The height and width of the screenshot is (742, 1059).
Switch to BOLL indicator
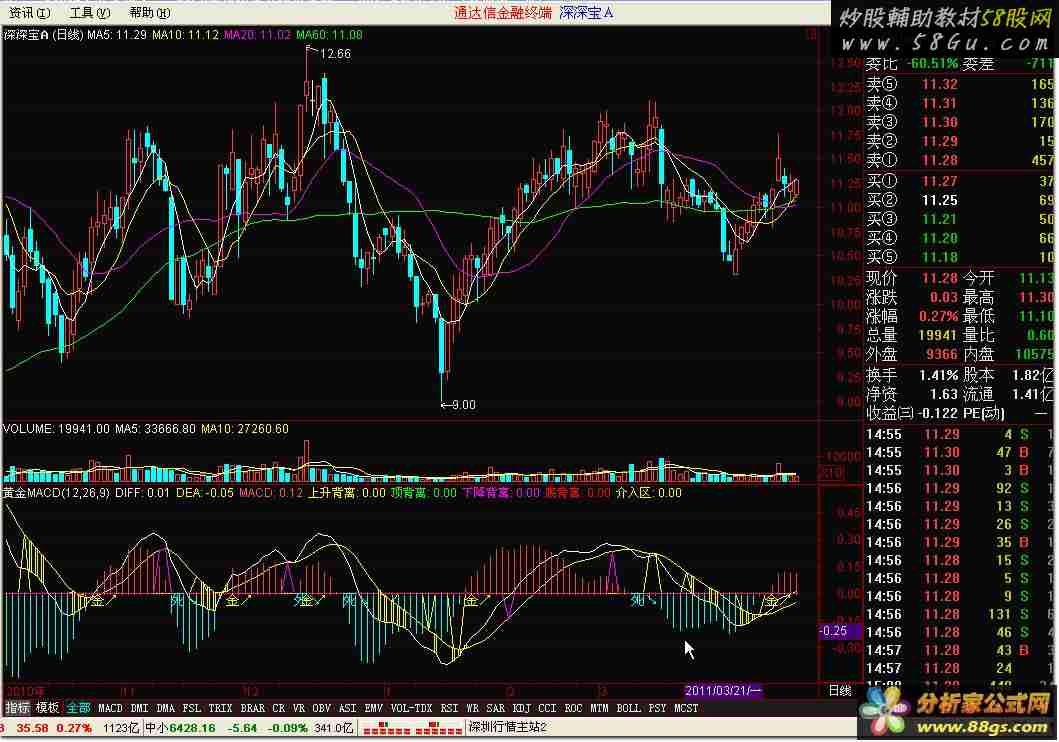point(628,708)
